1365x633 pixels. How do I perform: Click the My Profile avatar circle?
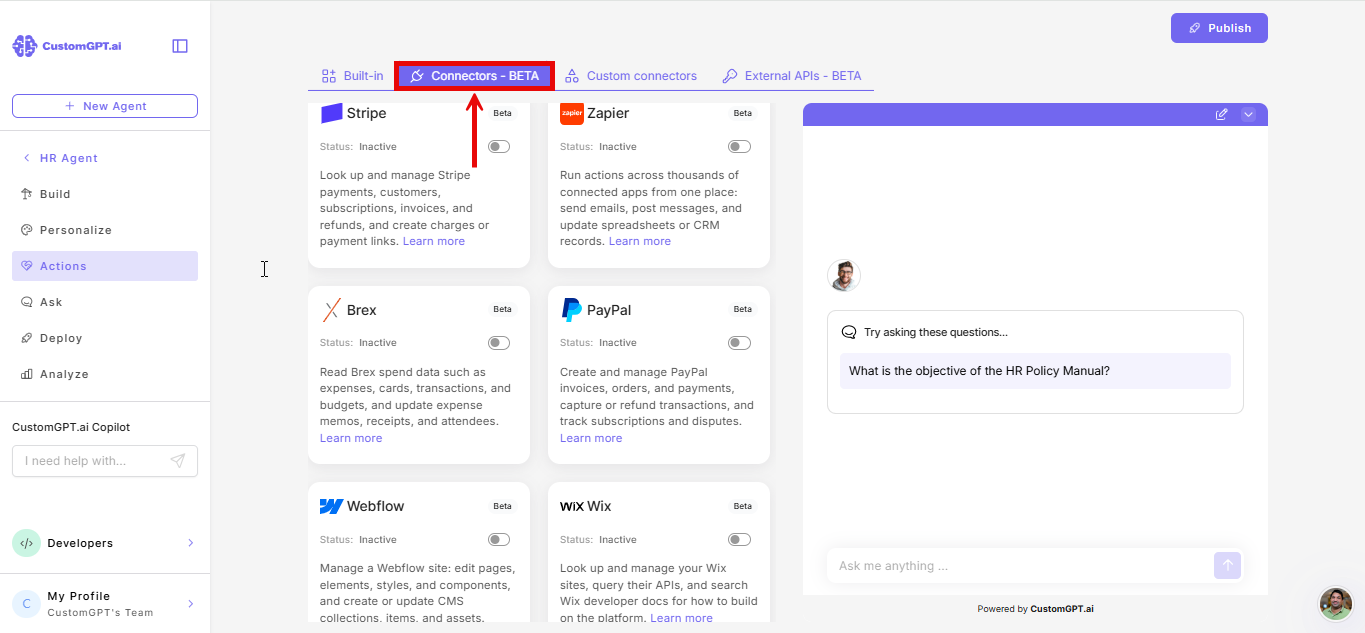click(26, 604)
